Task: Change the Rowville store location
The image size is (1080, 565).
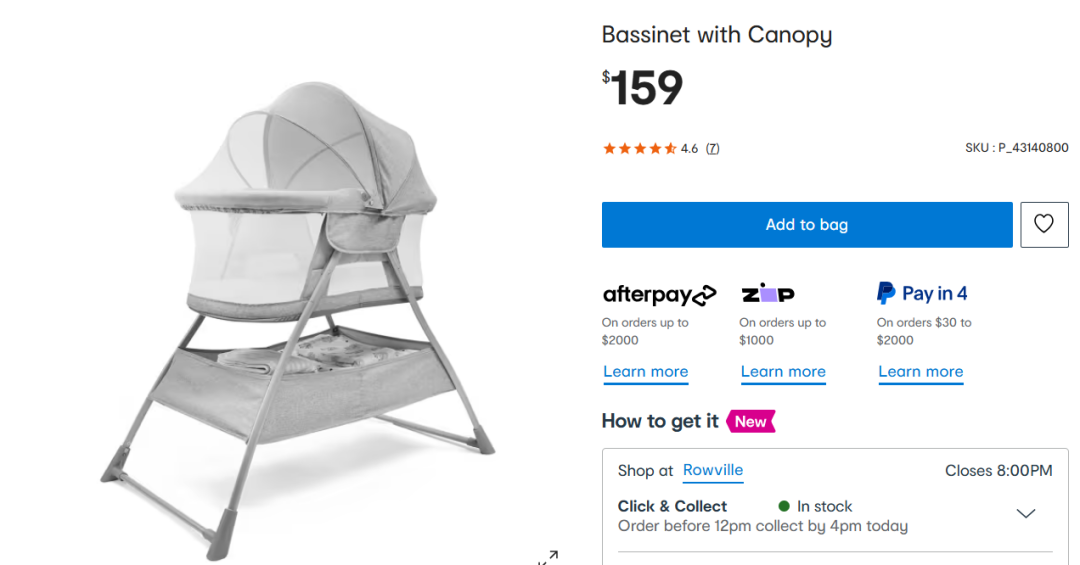Action: pyautogui.click(x=713, y=470)
